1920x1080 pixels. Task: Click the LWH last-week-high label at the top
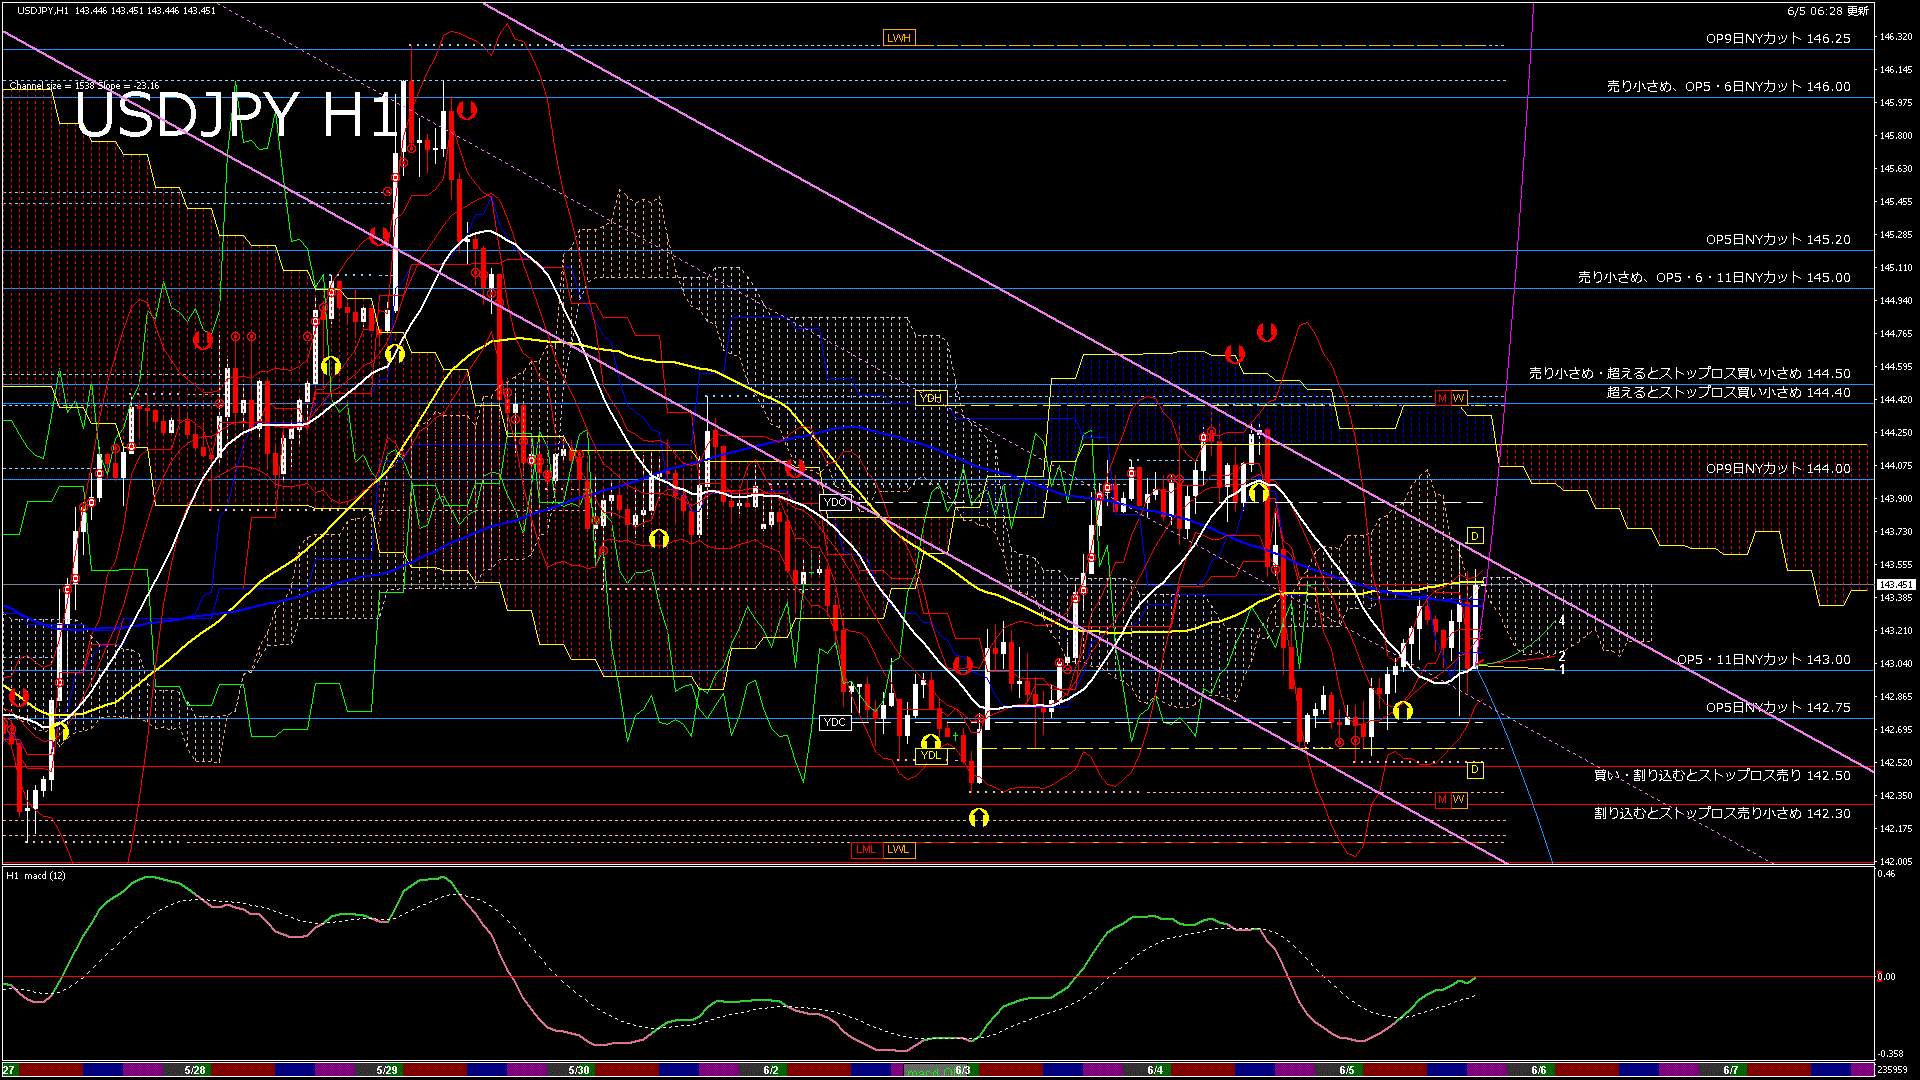(x=899, y=37)
